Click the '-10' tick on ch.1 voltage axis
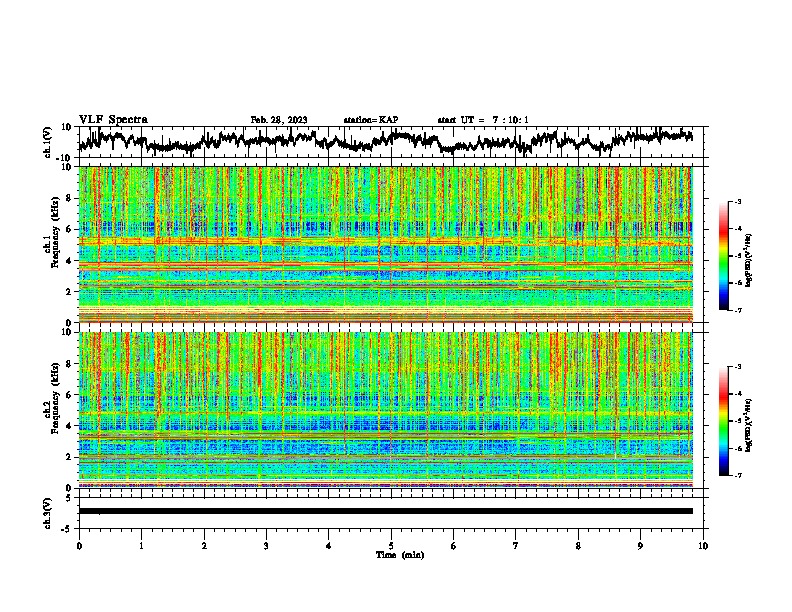 [65, 158]
